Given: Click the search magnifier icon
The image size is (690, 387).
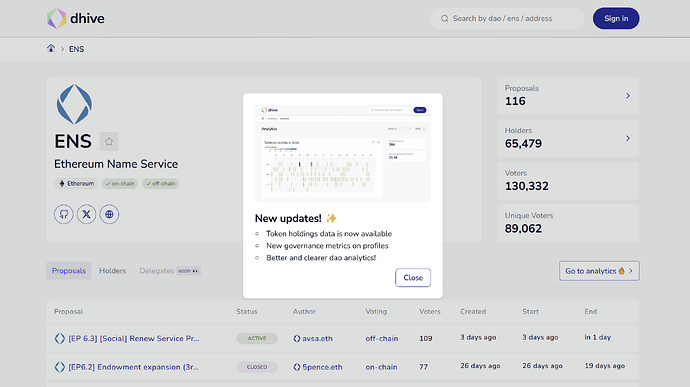Looking at the screenshot, I should tap(444, 18).
